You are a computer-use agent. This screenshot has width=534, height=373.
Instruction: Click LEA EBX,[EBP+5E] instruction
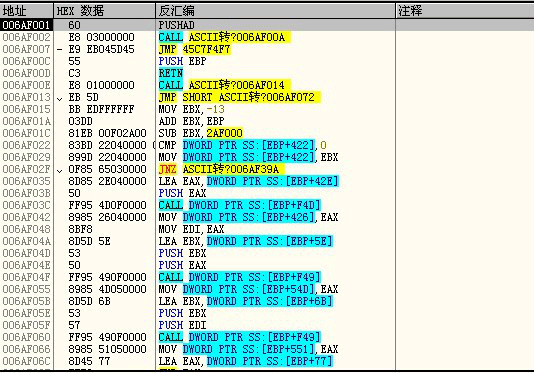[245, 241]
